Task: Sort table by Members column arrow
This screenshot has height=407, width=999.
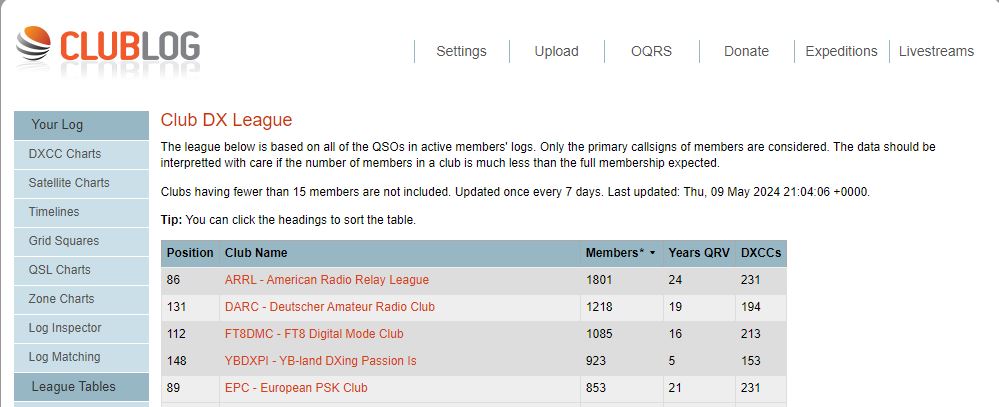Action: pos(653,253)
